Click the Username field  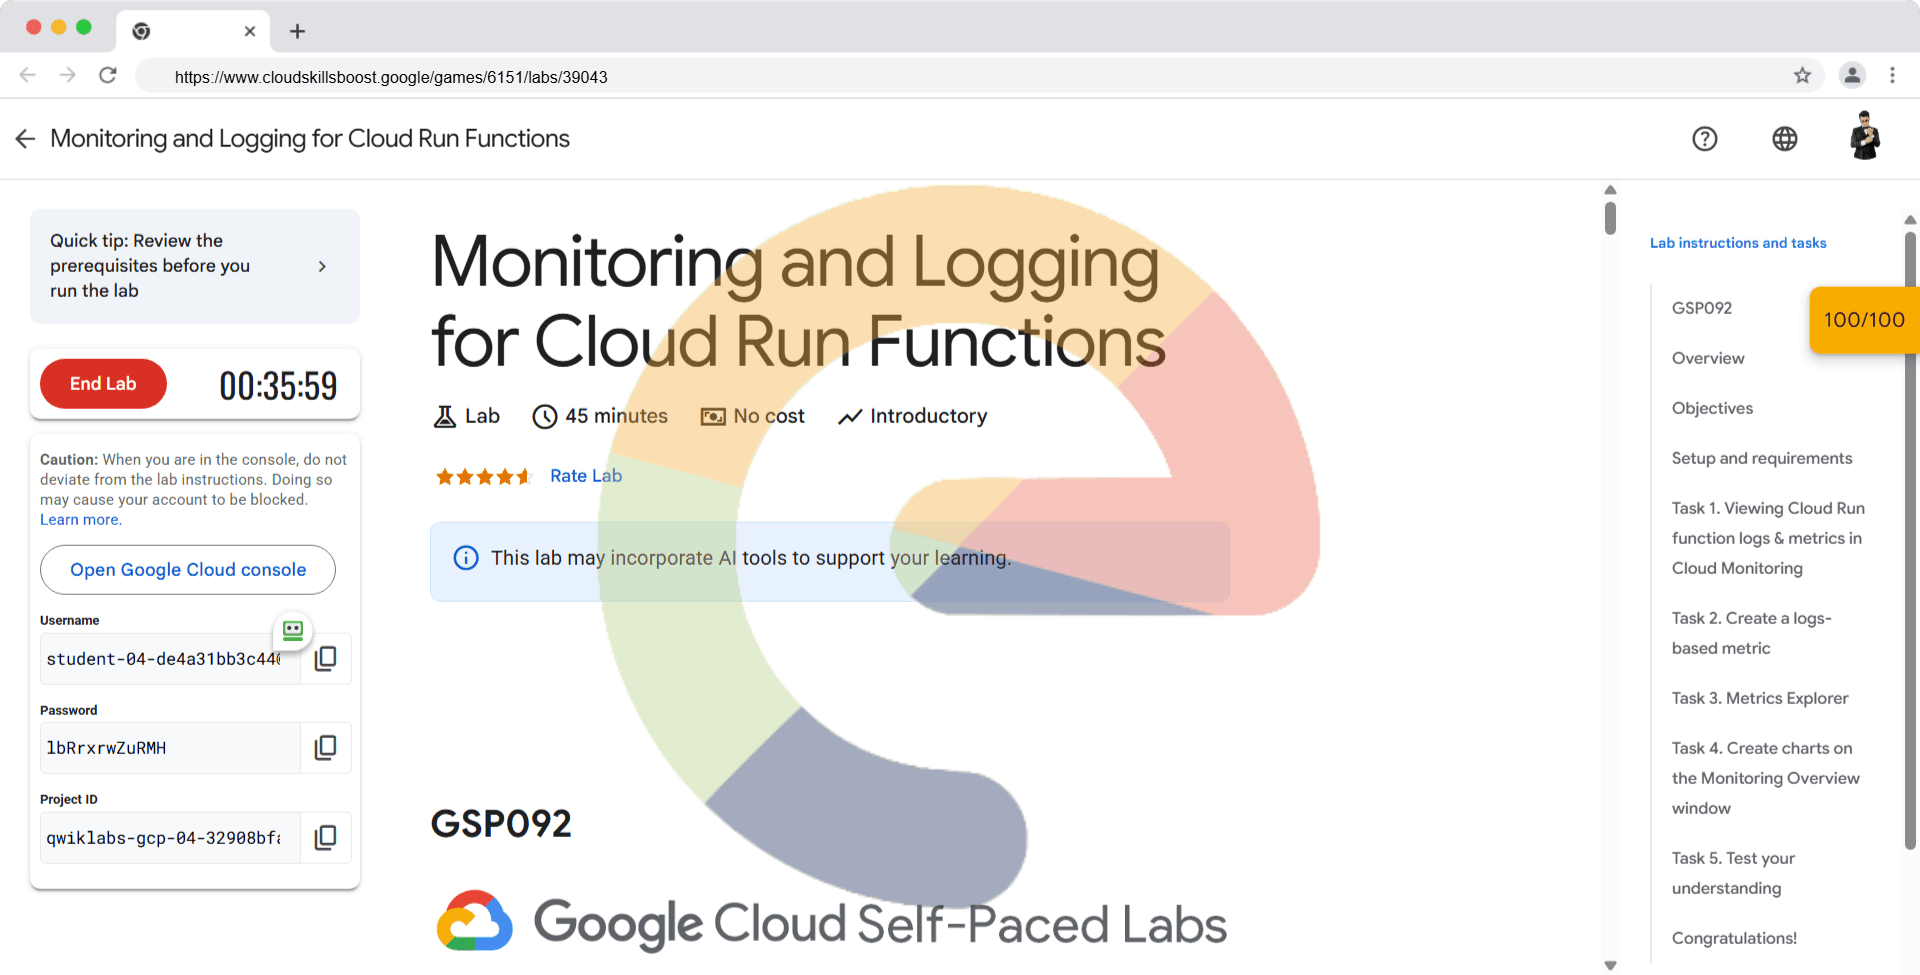tap(170, 659)
